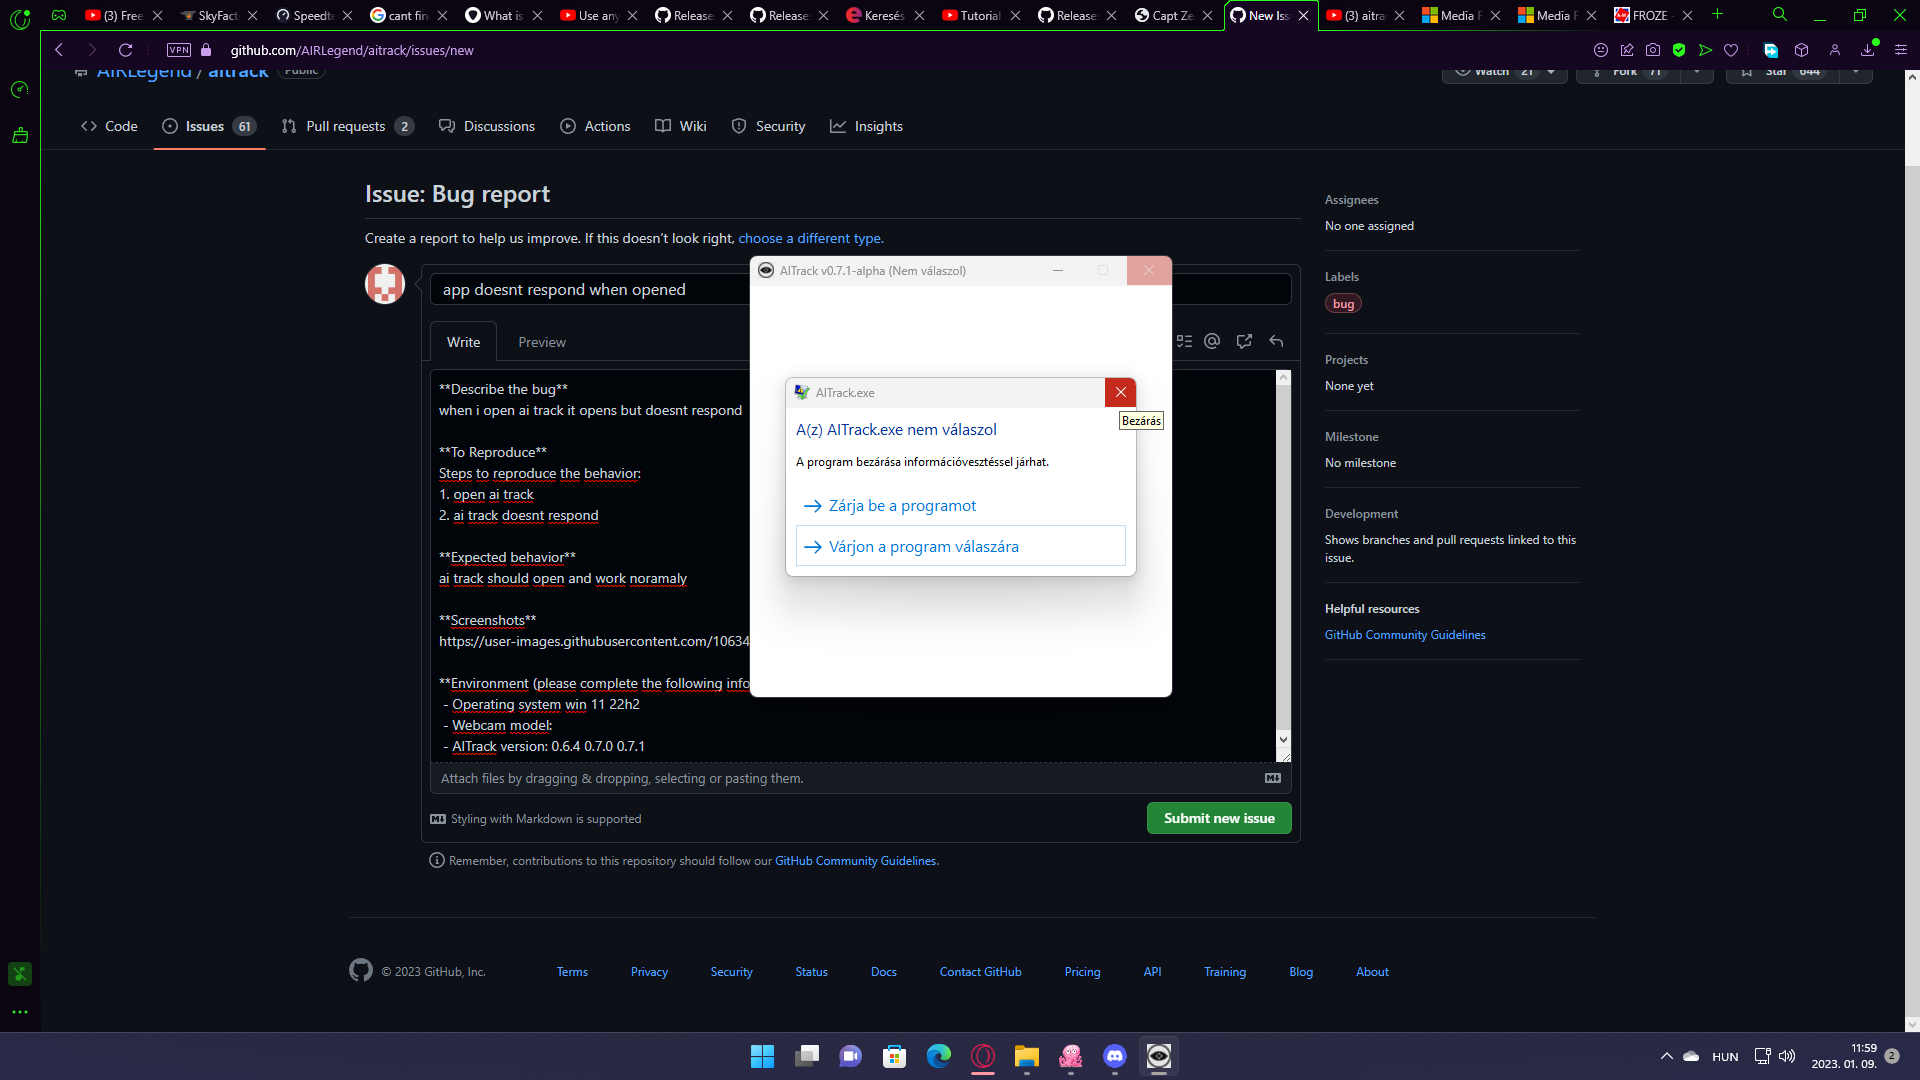Image resolution: width=1920 pixels, height=1080 pixels.
Task: Submit the new issue
Action: pos(1218,817)
